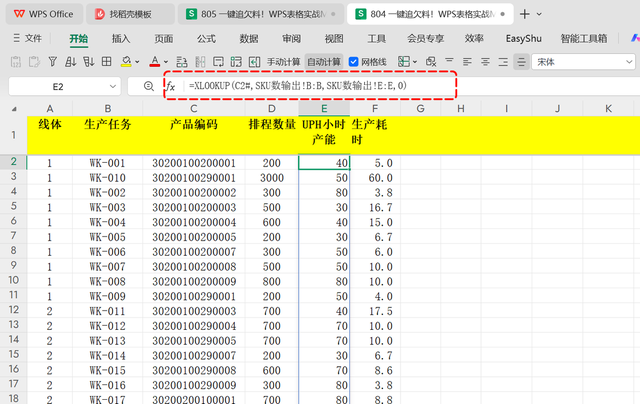The width and height of the screenshot is (640, 404).
Task: Click the zoom magnifier beside formula bar
Action: tap(149, 86)
